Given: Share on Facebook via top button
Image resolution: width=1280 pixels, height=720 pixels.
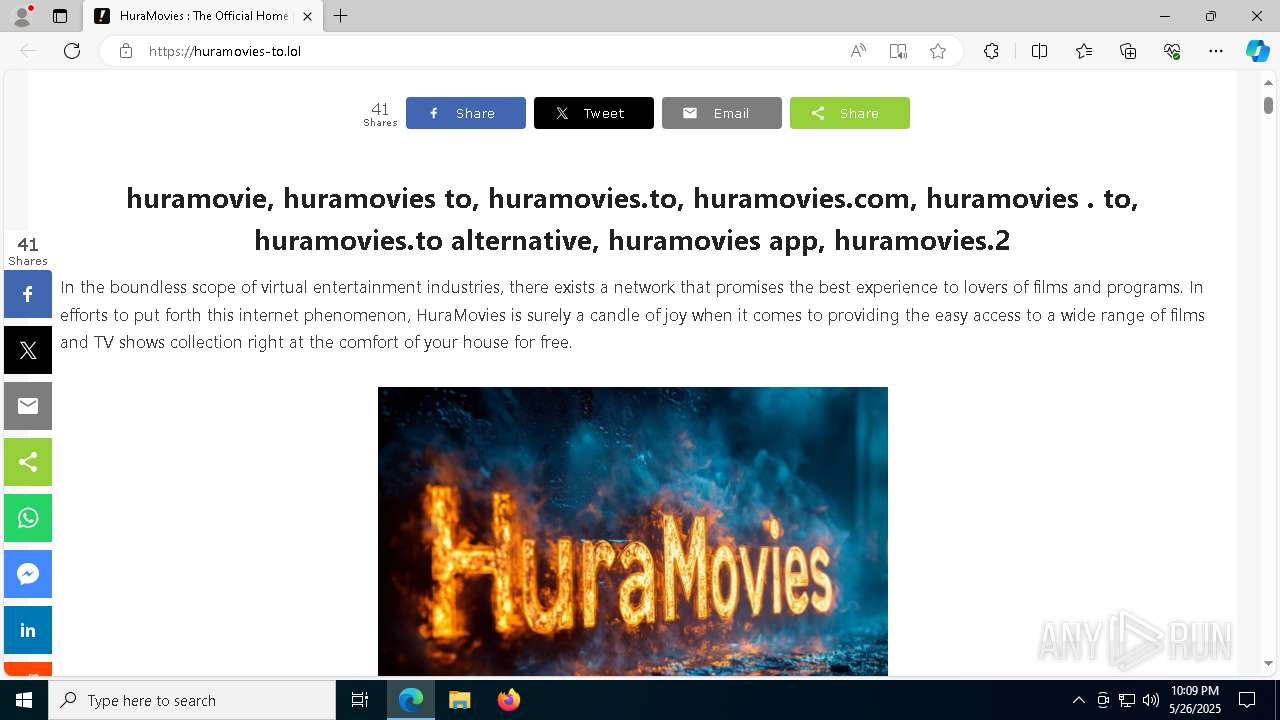Looking at the screenshot, I should tap(466, 113).
